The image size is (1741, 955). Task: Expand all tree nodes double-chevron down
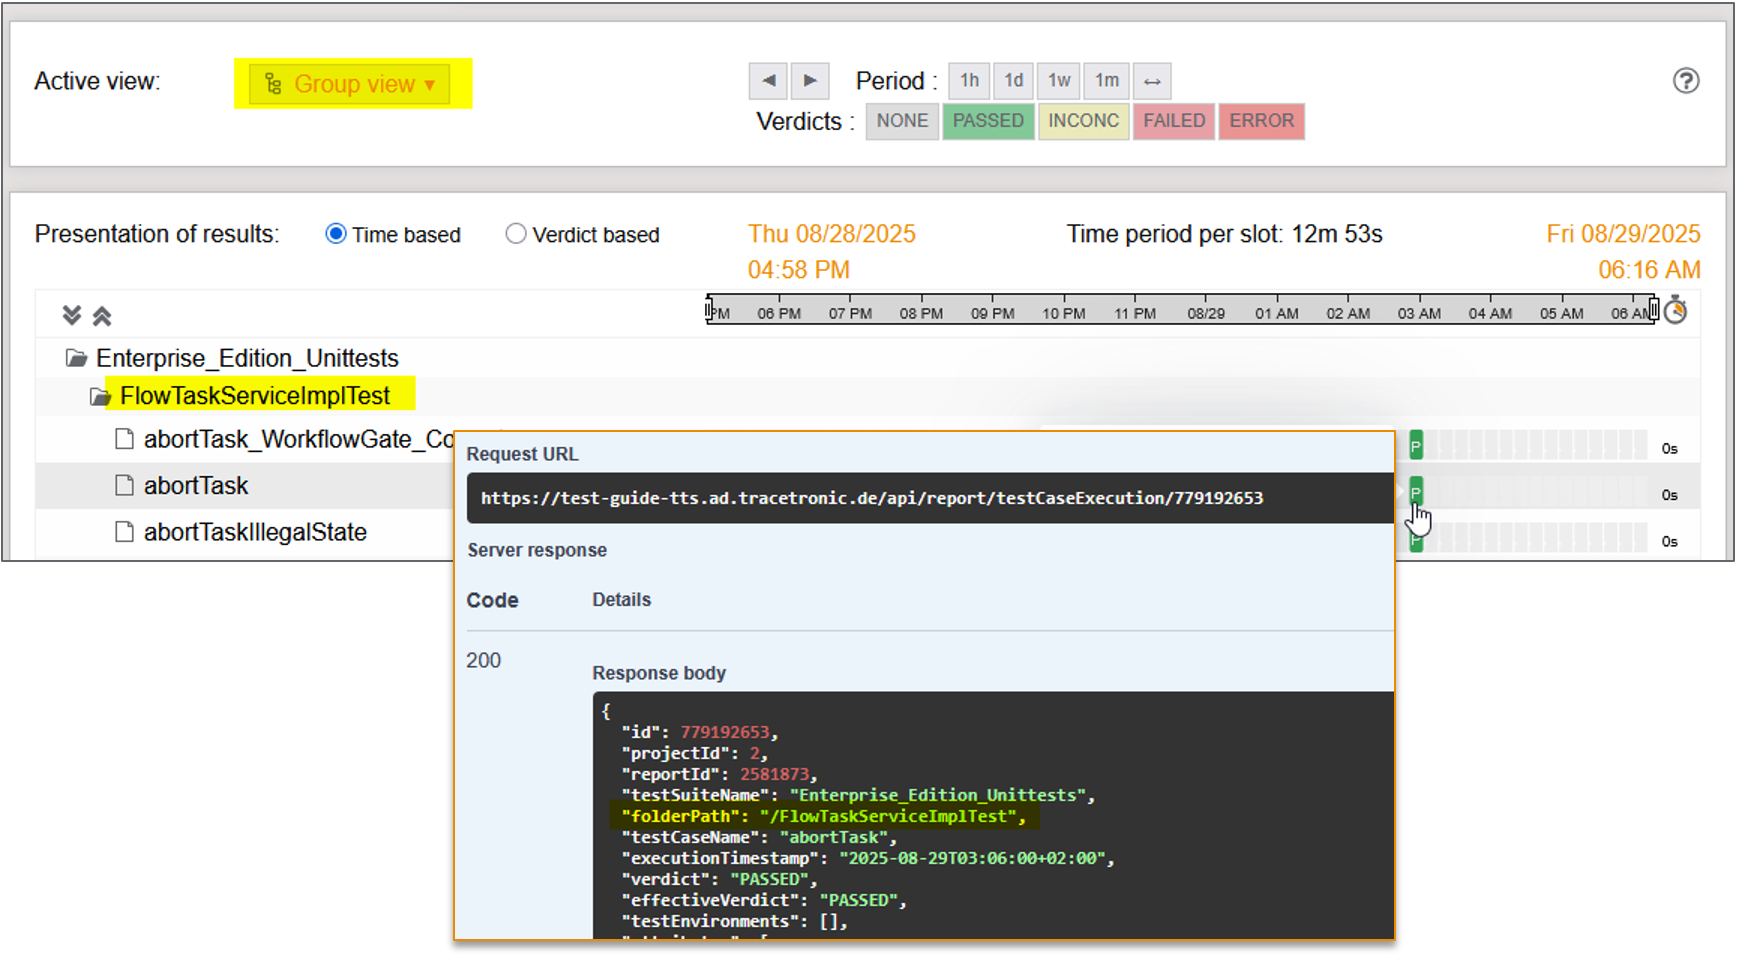pyautogui.click(x=71, y=316)
